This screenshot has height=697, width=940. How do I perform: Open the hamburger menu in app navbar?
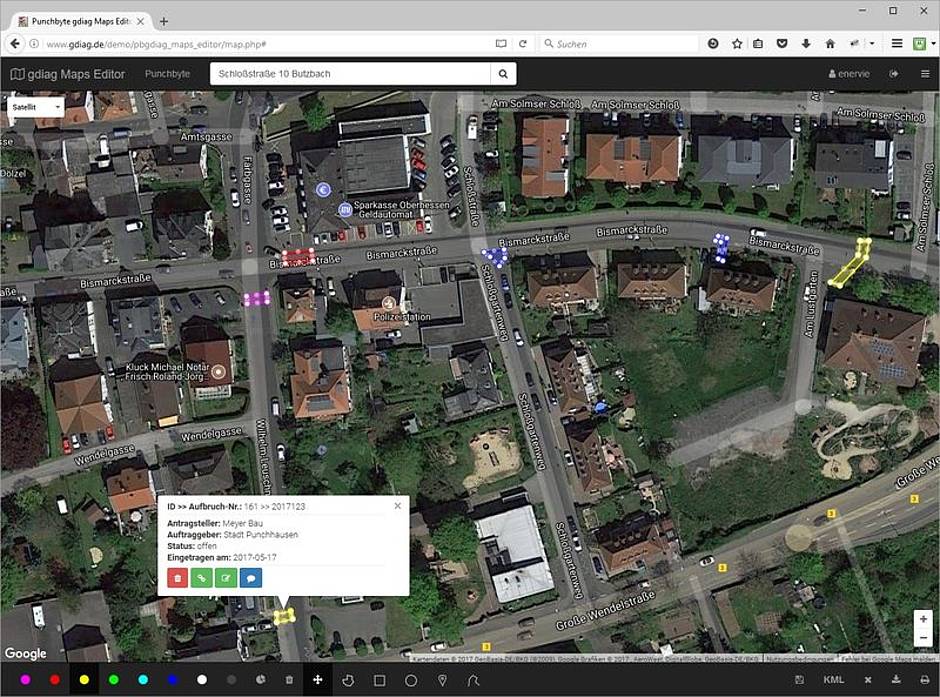click(924, 74)
